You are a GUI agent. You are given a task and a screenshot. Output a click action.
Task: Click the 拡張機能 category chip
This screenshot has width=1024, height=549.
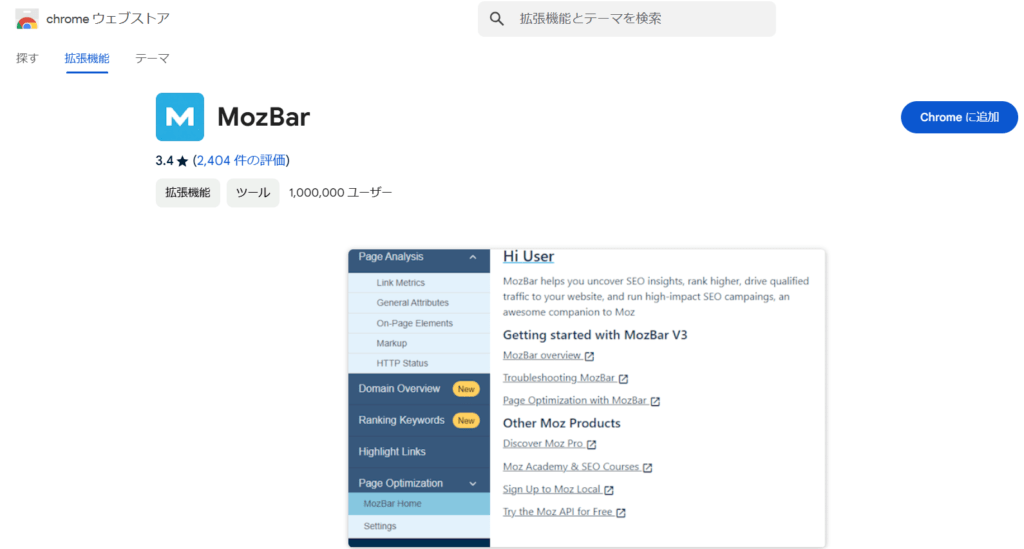[188, 193]
